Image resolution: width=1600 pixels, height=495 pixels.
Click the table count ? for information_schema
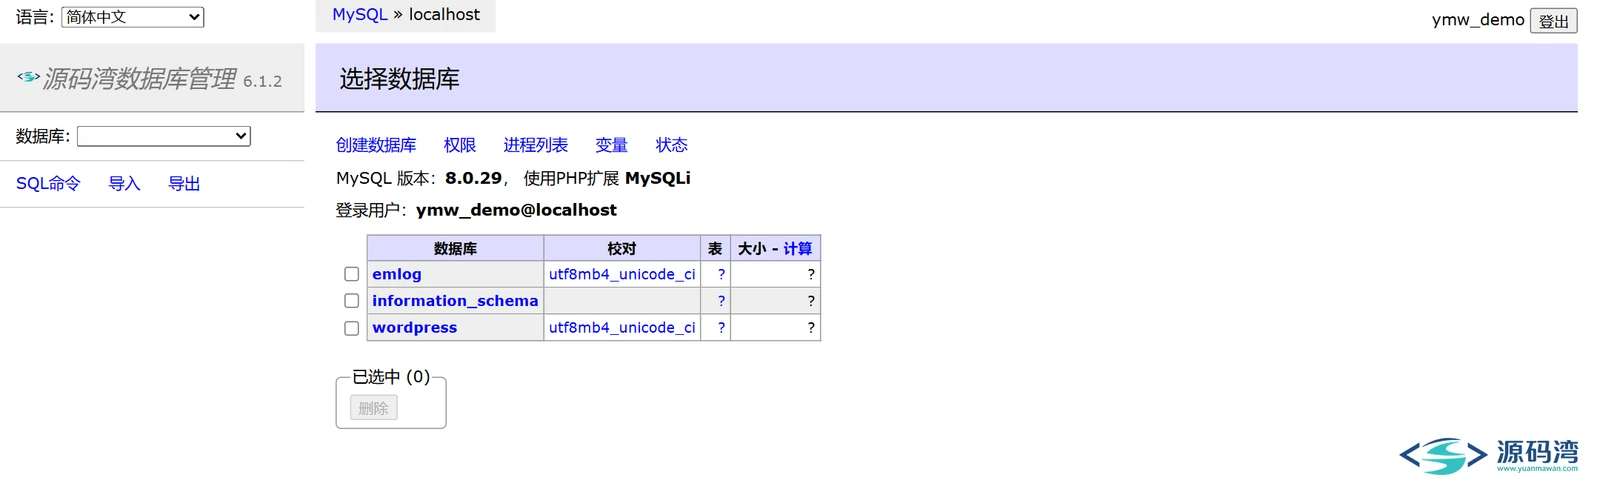(721, 301)
